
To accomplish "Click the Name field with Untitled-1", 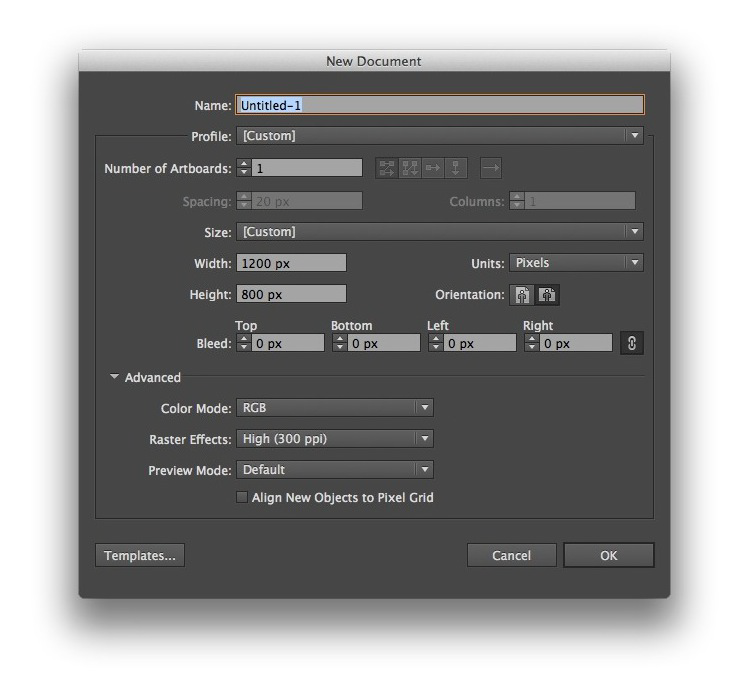I will click(x=439, y=105).
